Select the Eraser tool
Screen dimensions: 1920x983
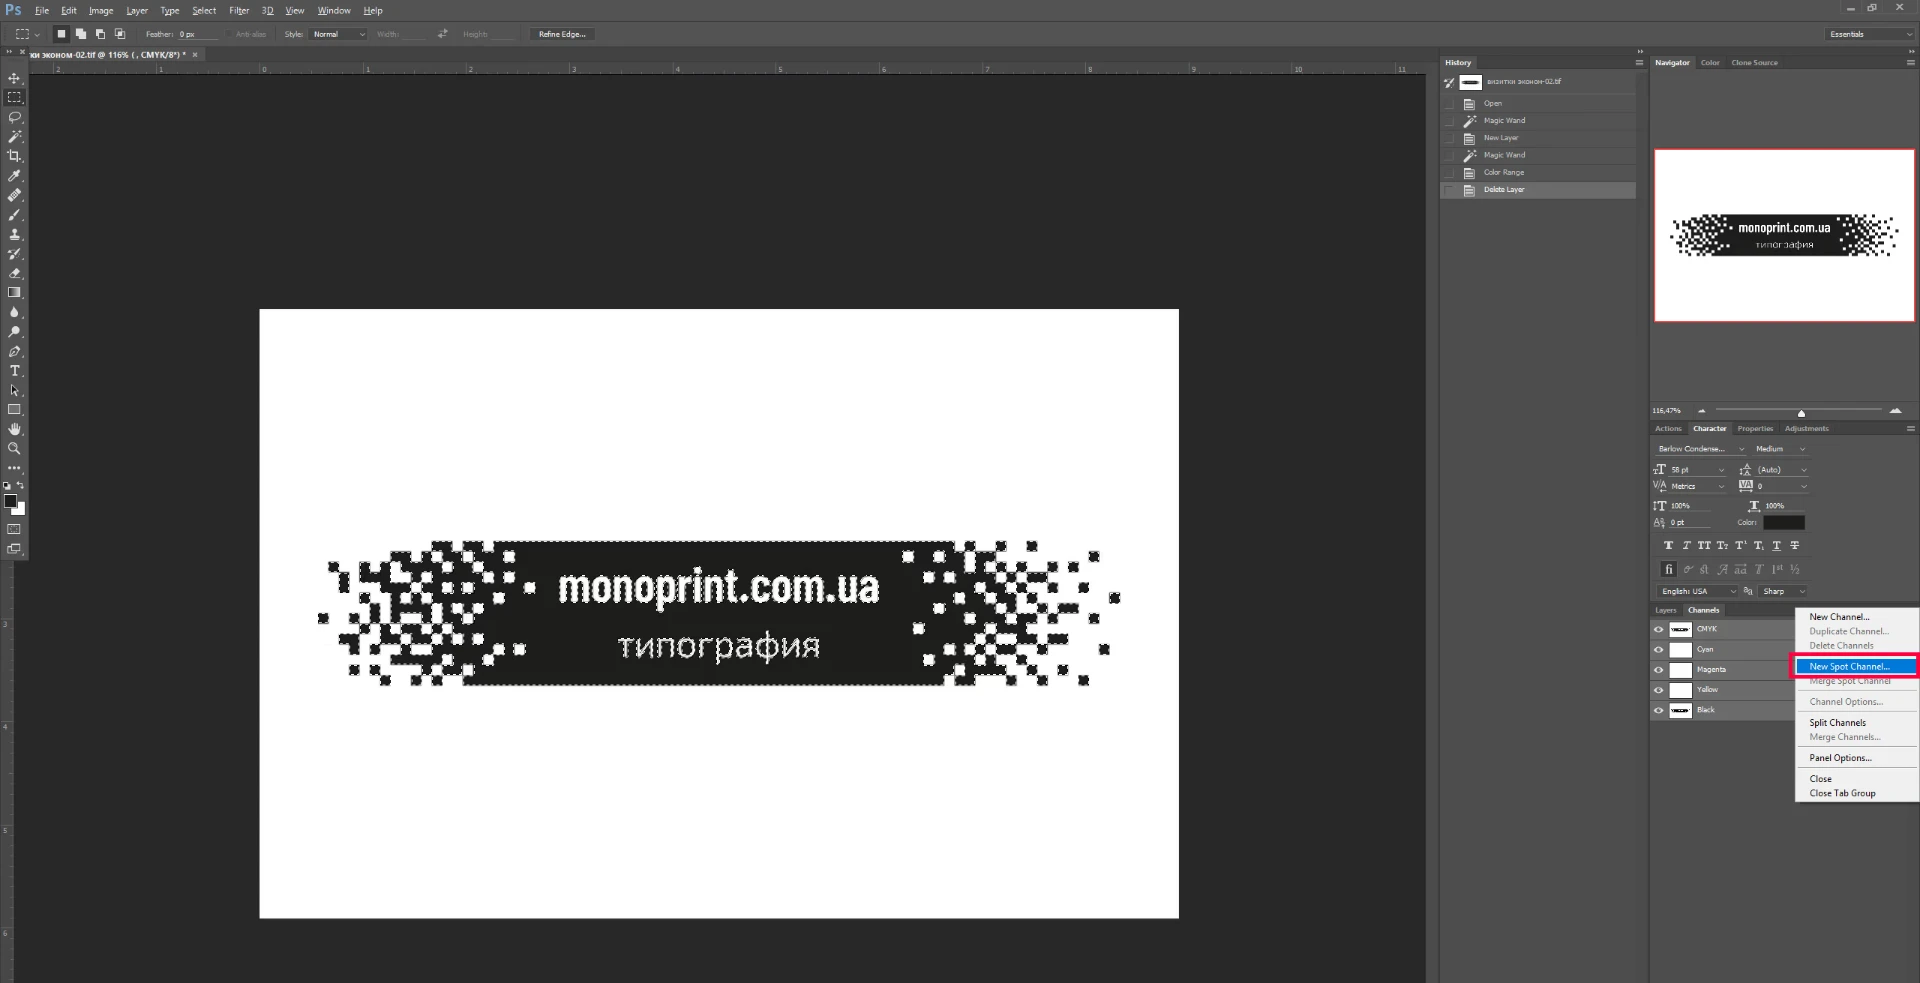click(14, 273)
